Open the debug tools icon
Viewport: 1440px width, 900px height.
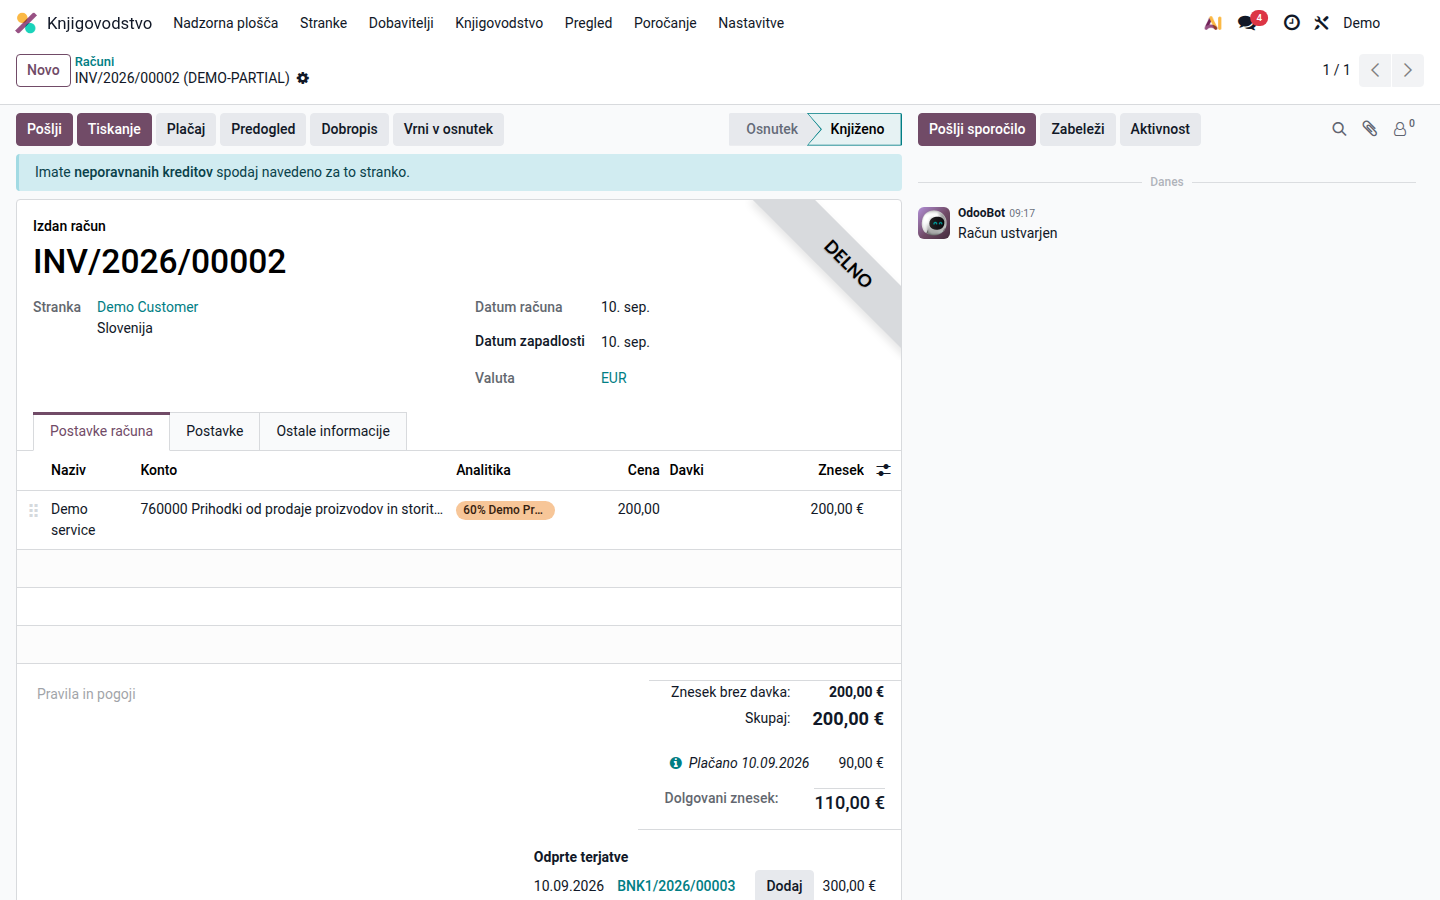click(1322, 23)
